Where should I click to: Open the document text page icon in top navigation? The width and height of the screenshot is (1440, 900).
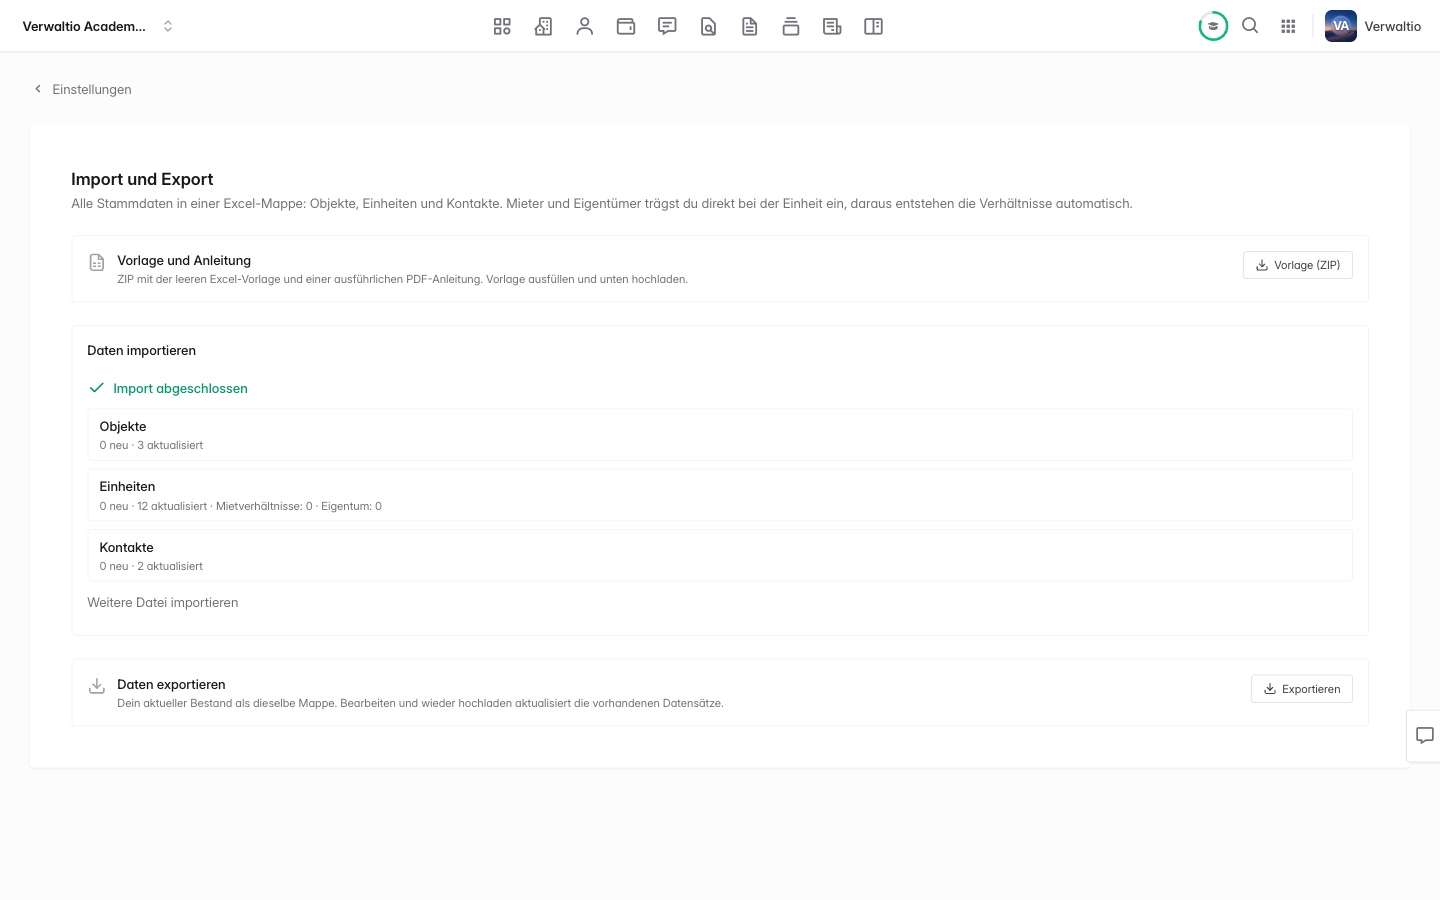(749, 27)
